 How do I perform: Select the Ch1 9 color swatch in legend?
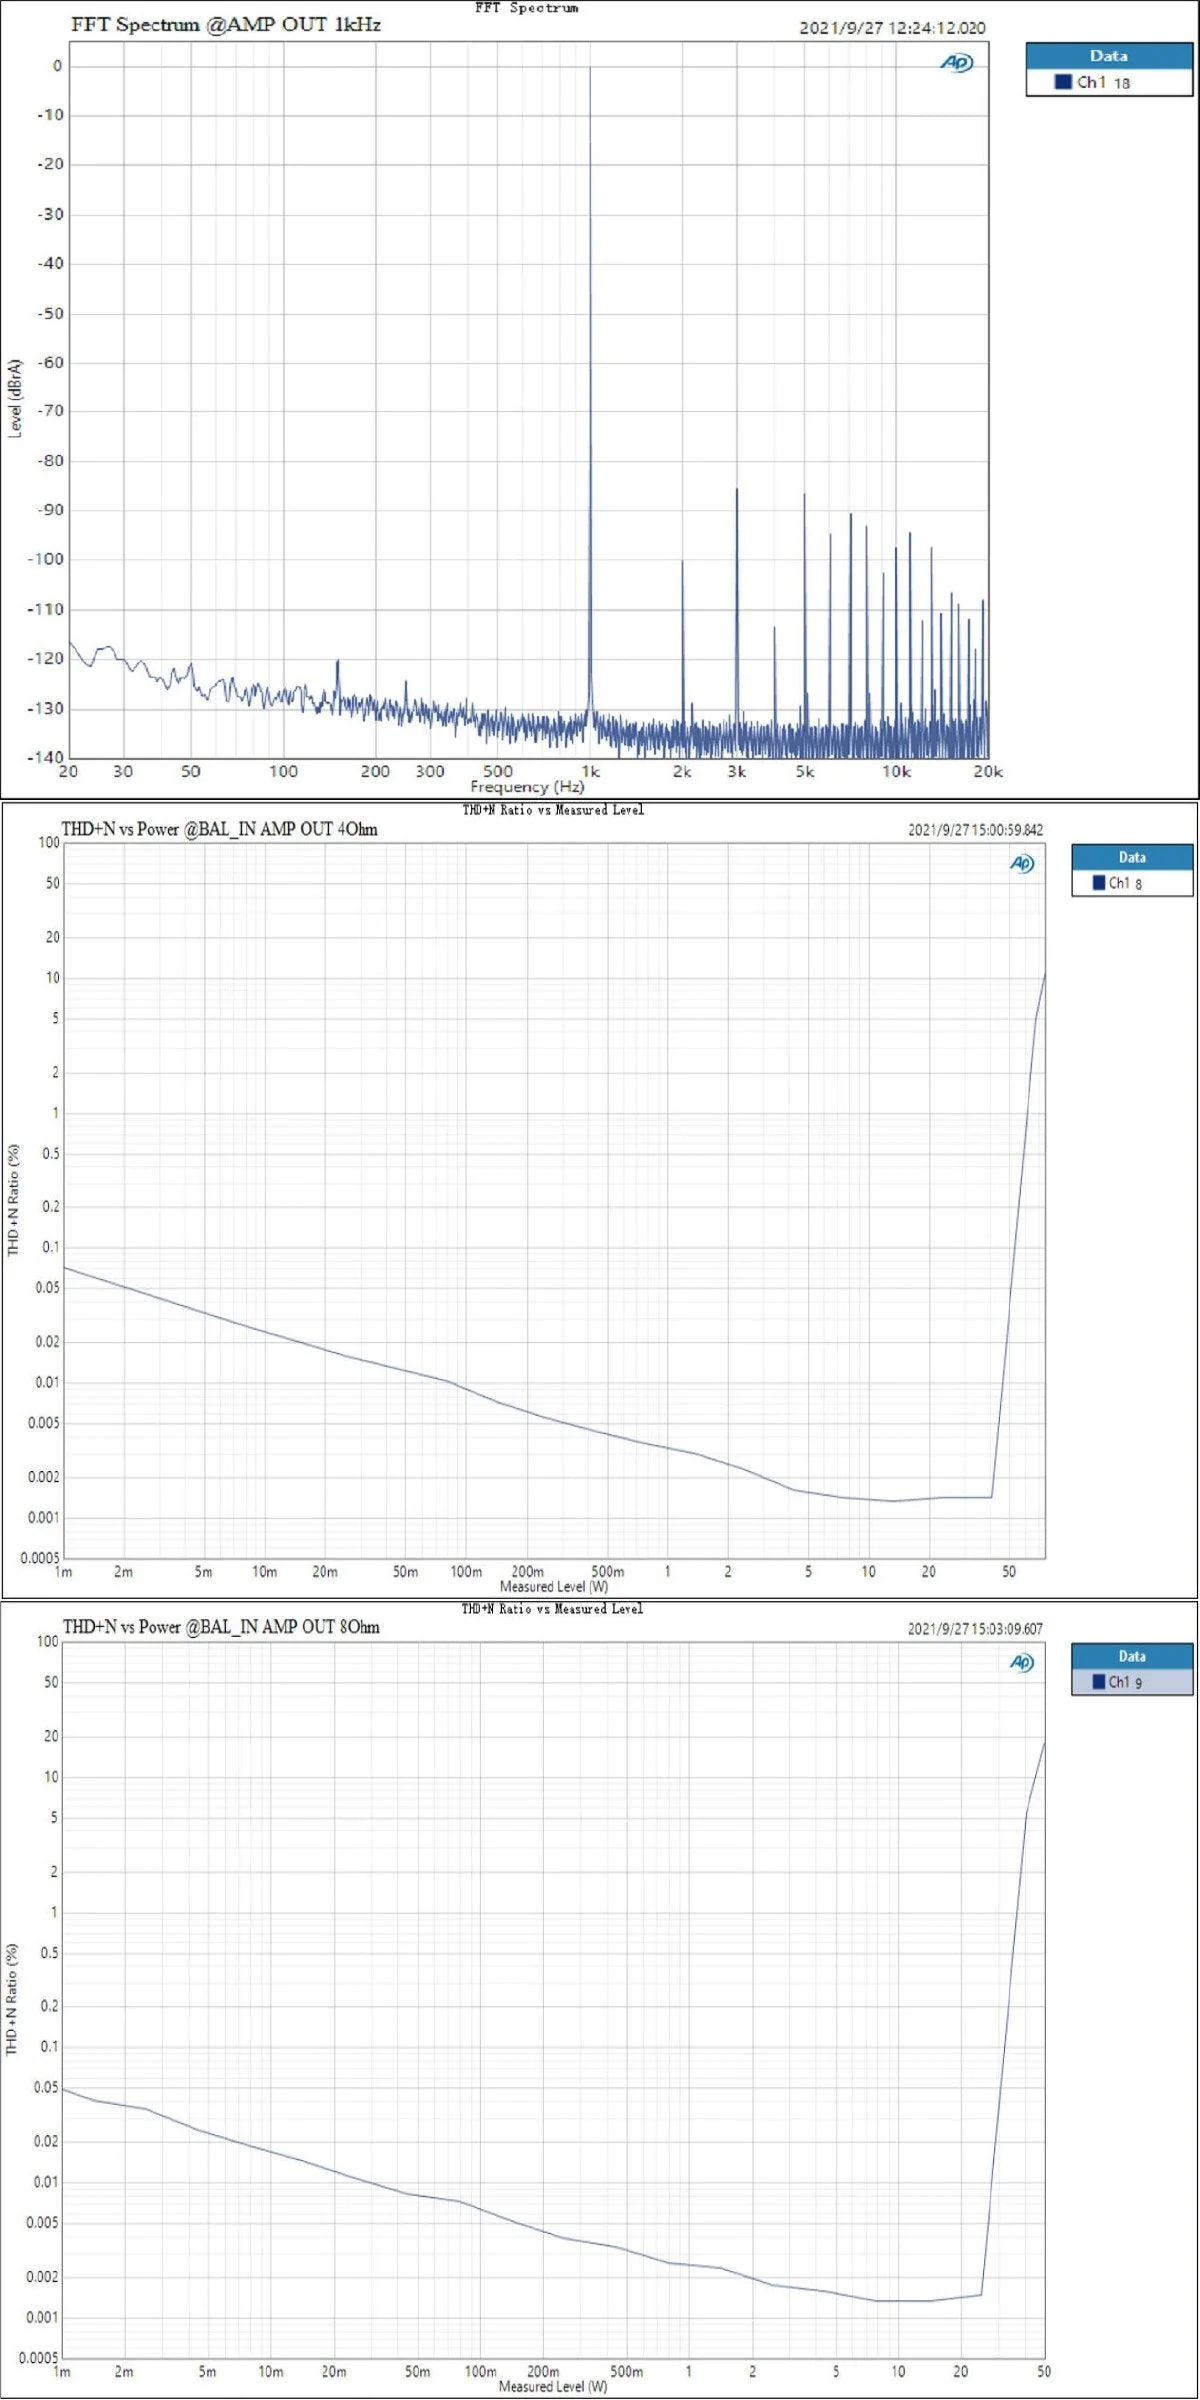pos(1098,1682)
